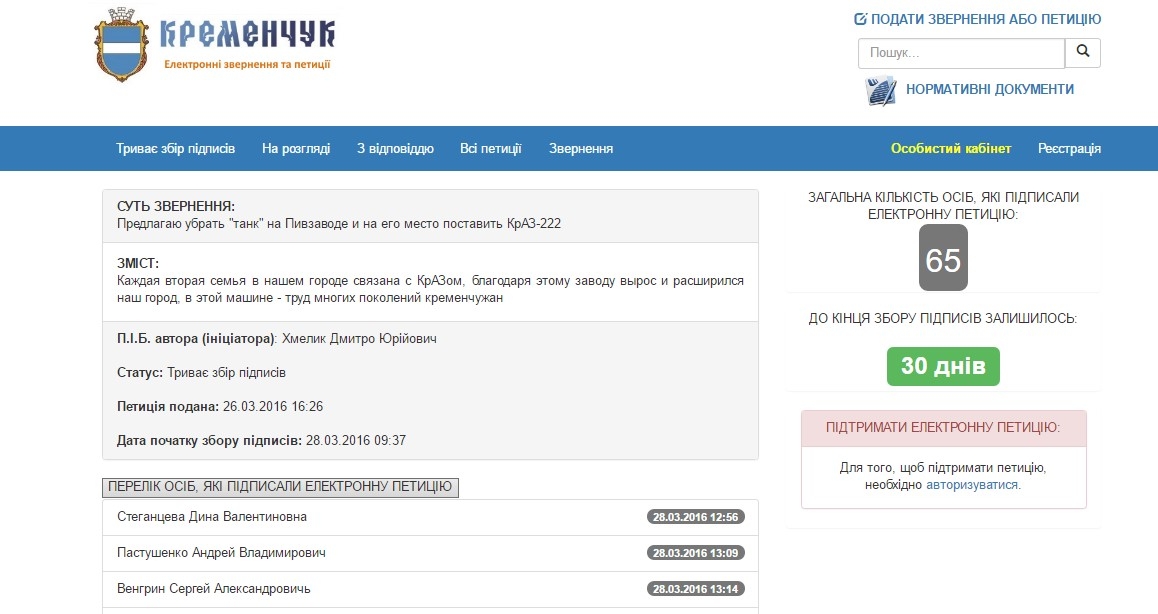Click the normative documents icon
This screenshot has height=614, width=1158.
click(881, 90)
